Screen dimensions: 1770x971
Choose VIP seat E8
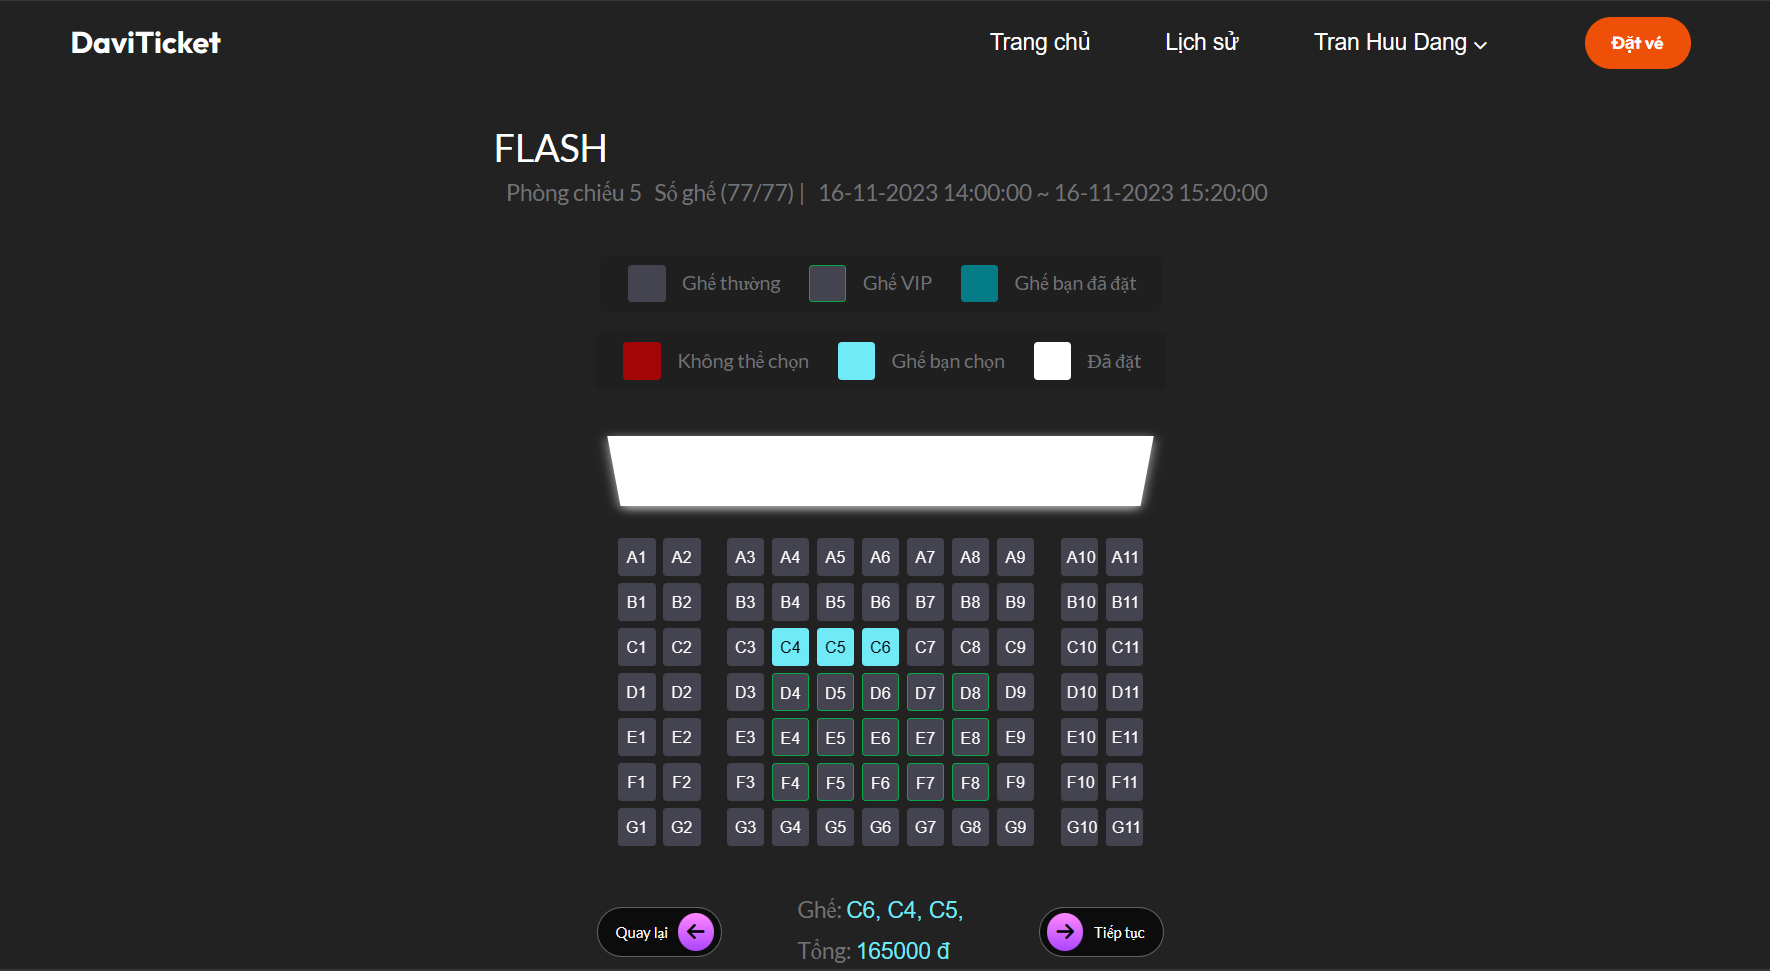970,737
